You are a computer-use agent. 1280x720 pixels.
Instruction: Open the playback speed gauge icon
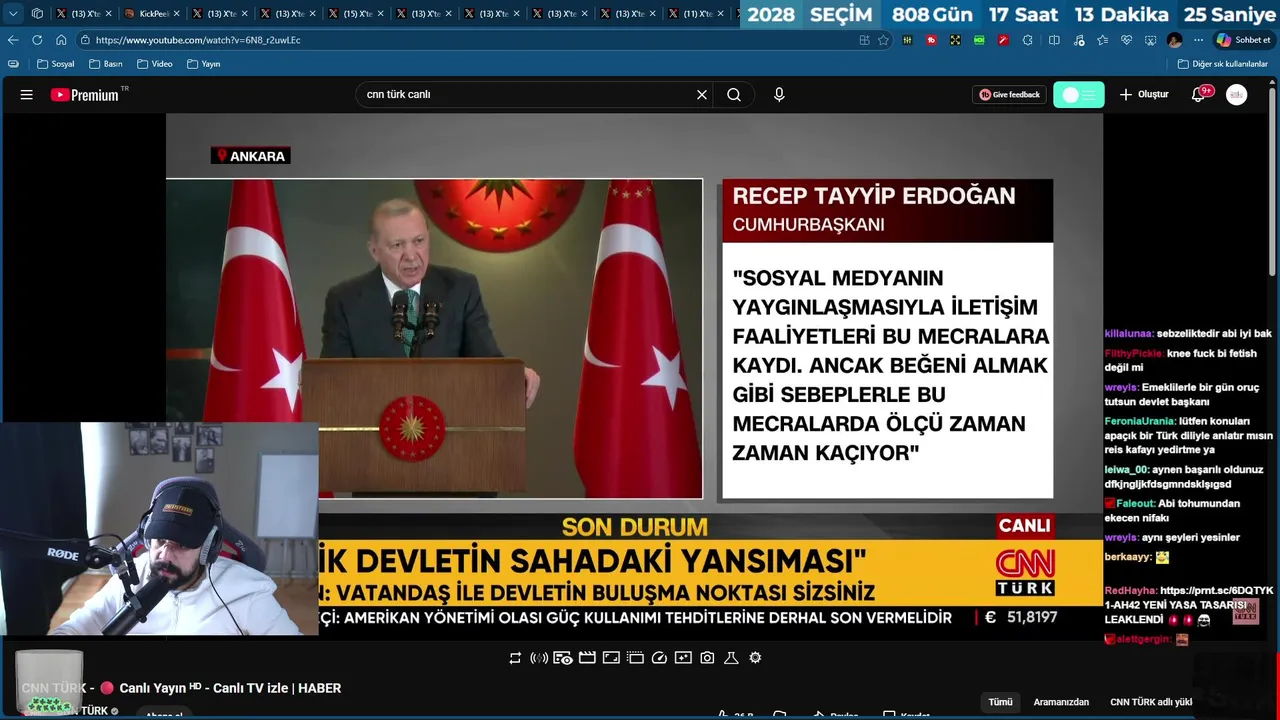[659, 658]
